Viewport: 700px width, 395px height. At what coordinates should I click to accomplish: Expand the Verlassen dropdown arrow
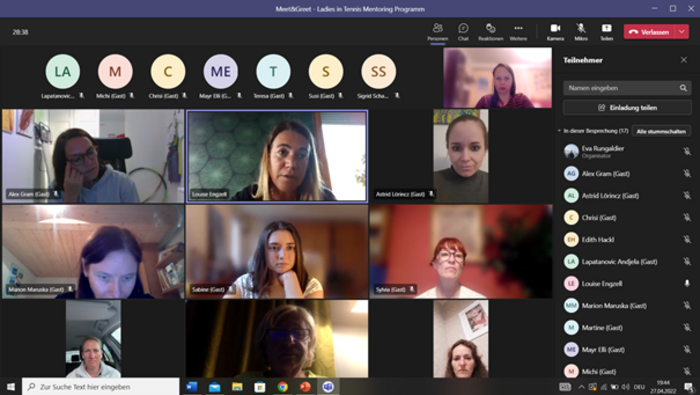[x=682, y=32]
